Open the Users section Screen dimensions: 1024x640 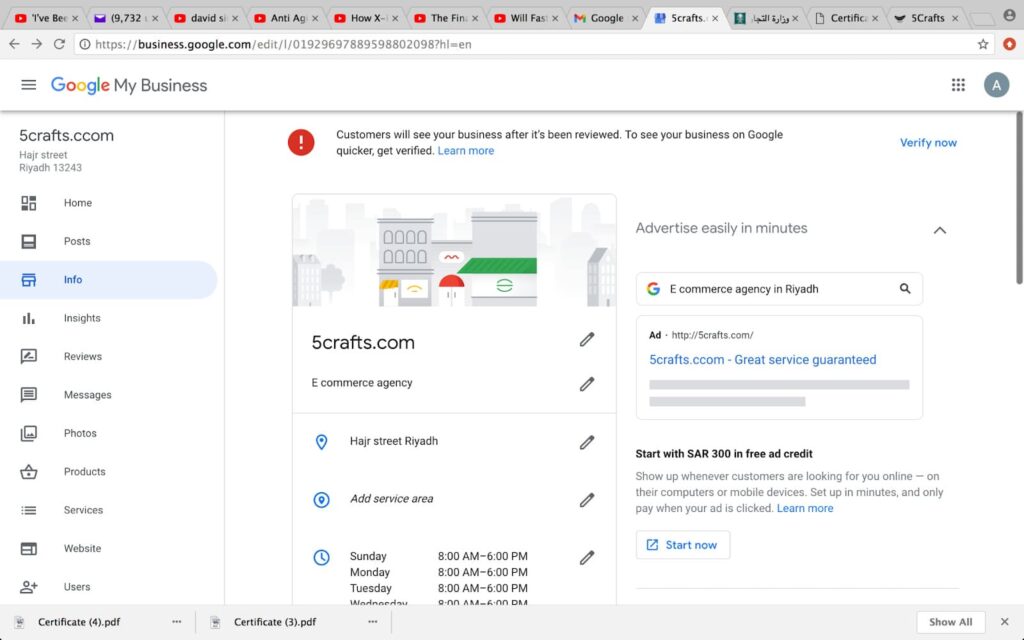point(108,587)
